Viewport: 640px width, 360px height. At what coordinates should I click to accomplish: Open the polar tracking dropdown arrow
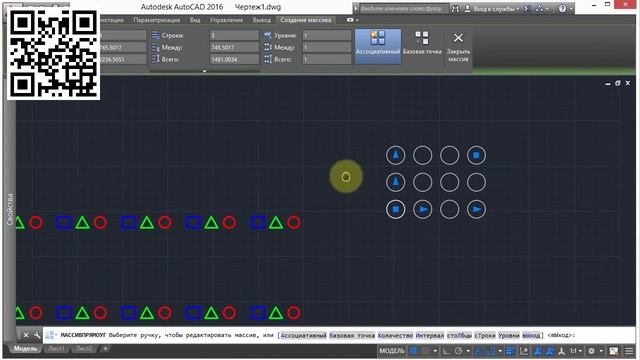(x=468, y=351)
